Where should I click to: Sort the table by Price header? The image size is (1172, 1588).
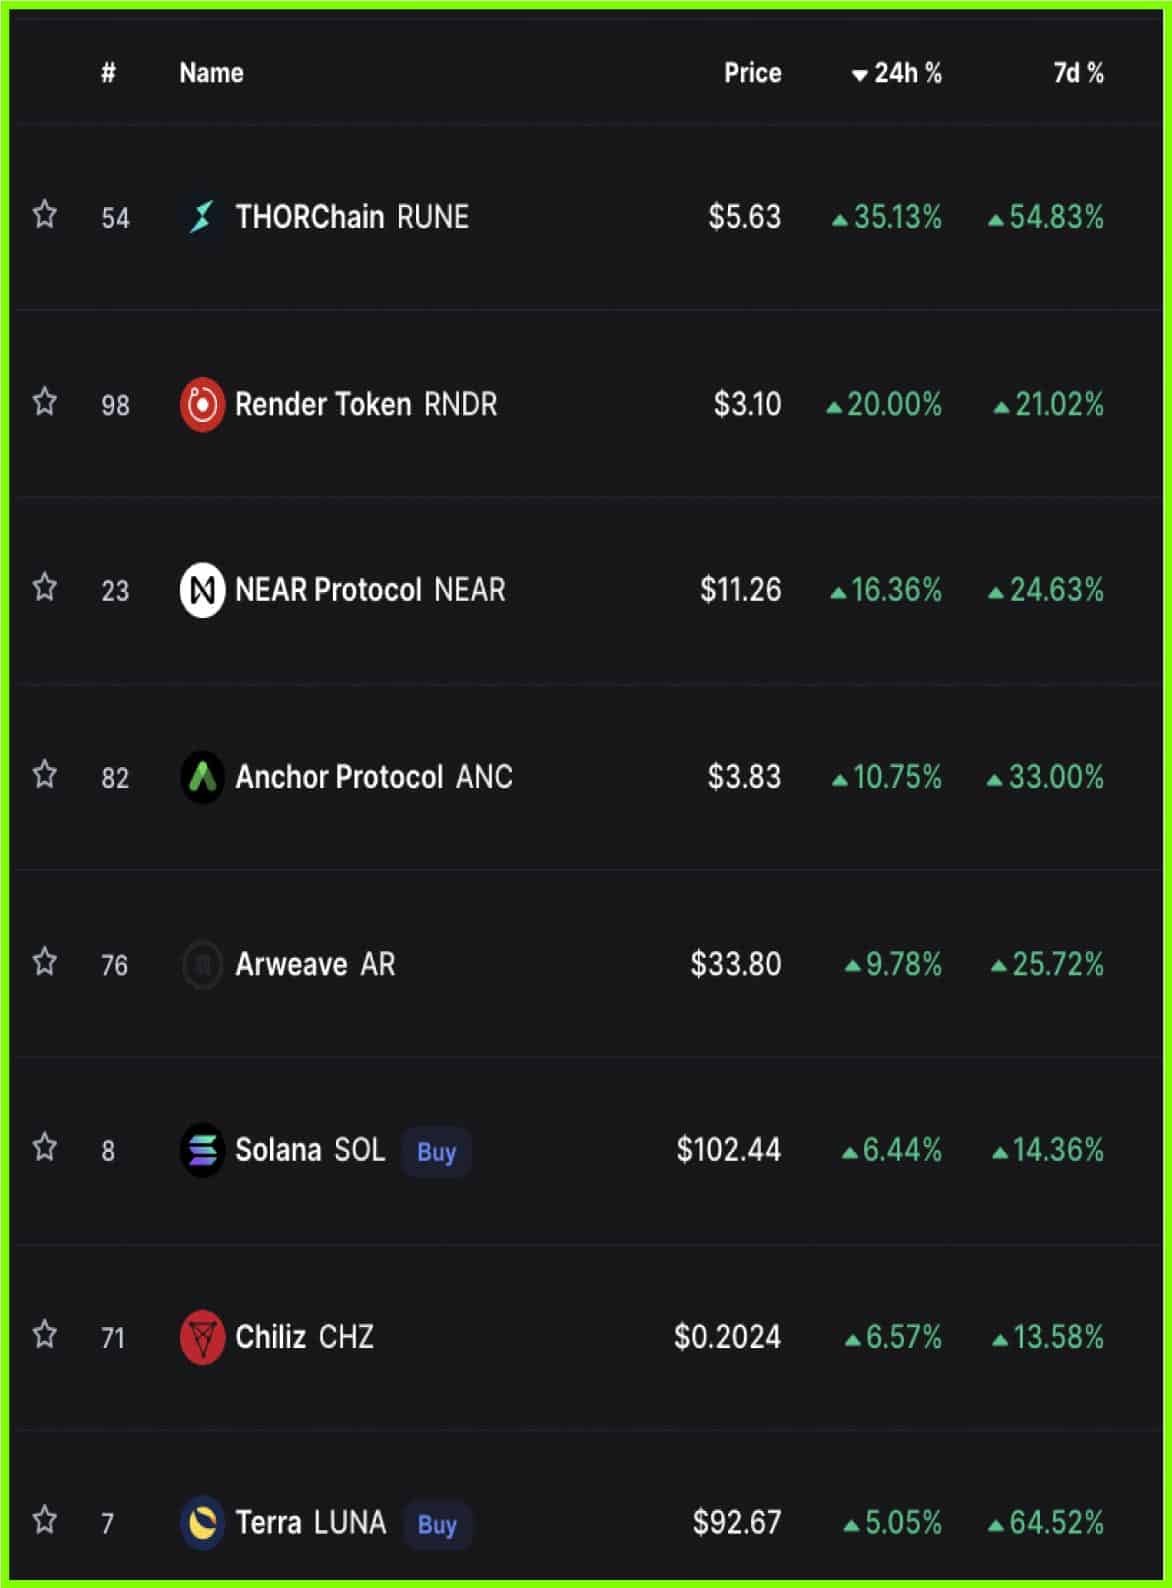coord(753,73)
